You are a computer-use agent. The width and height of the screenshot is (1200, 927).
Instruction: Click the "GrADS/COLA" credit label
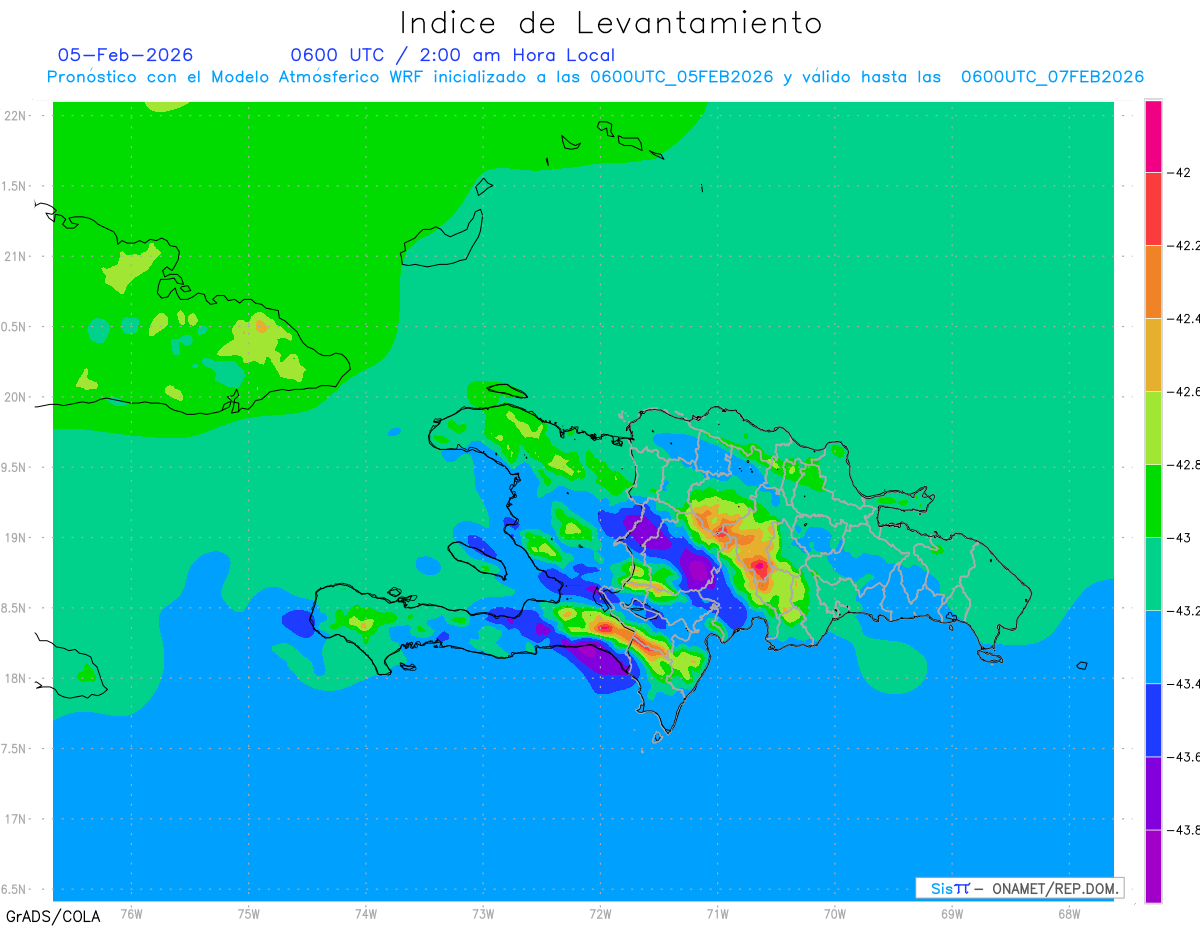tap(53, 916)
